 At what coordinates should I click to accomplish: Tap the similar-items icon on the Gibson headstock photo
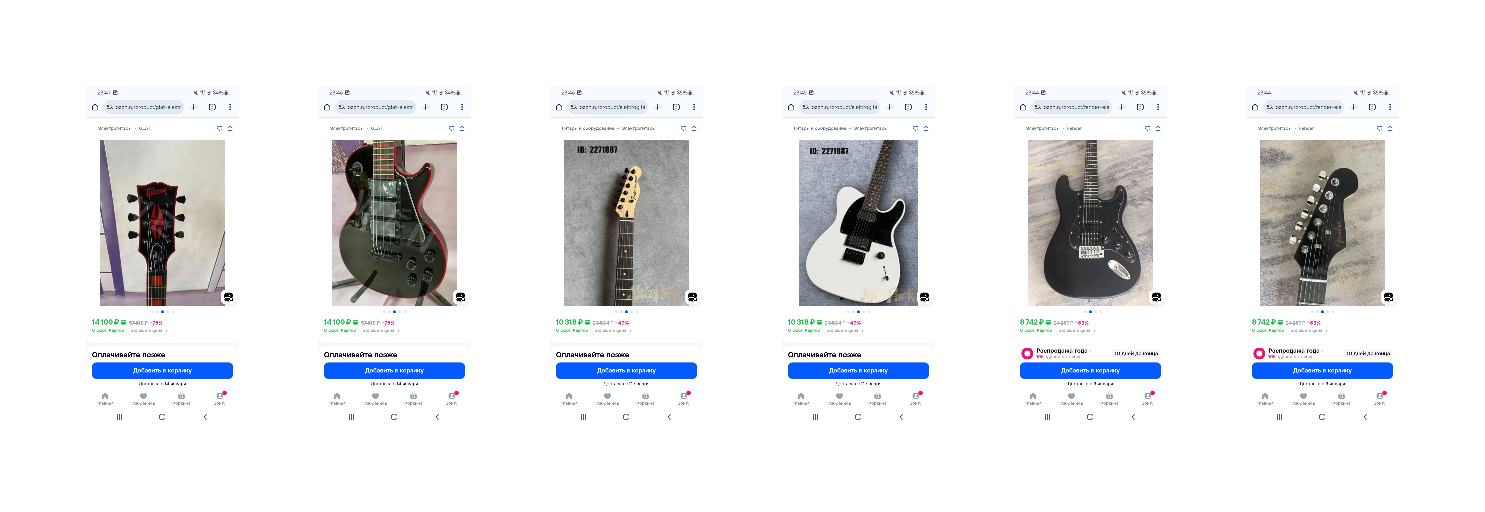click(x=228, y=297)
